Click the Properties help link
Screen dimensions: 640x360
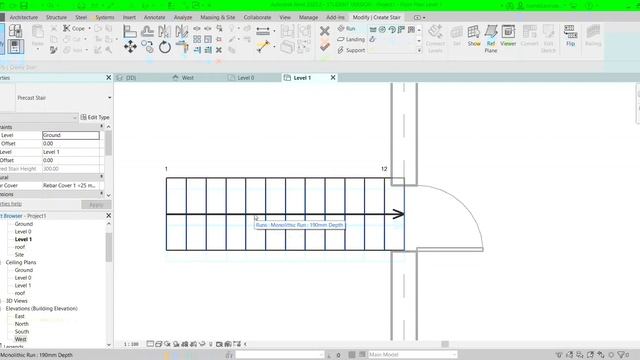[x=11, y=204]
